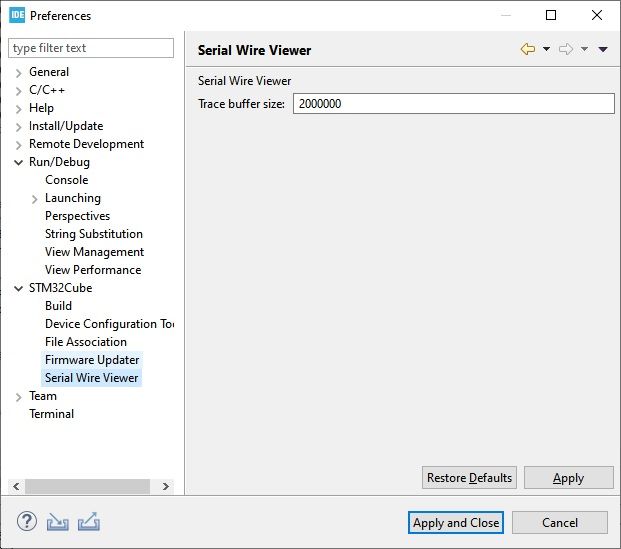Image resolution: width=621 pixels, height=549 pixels.
Task: Select the Launching tree item label
Action: [73, 198]
